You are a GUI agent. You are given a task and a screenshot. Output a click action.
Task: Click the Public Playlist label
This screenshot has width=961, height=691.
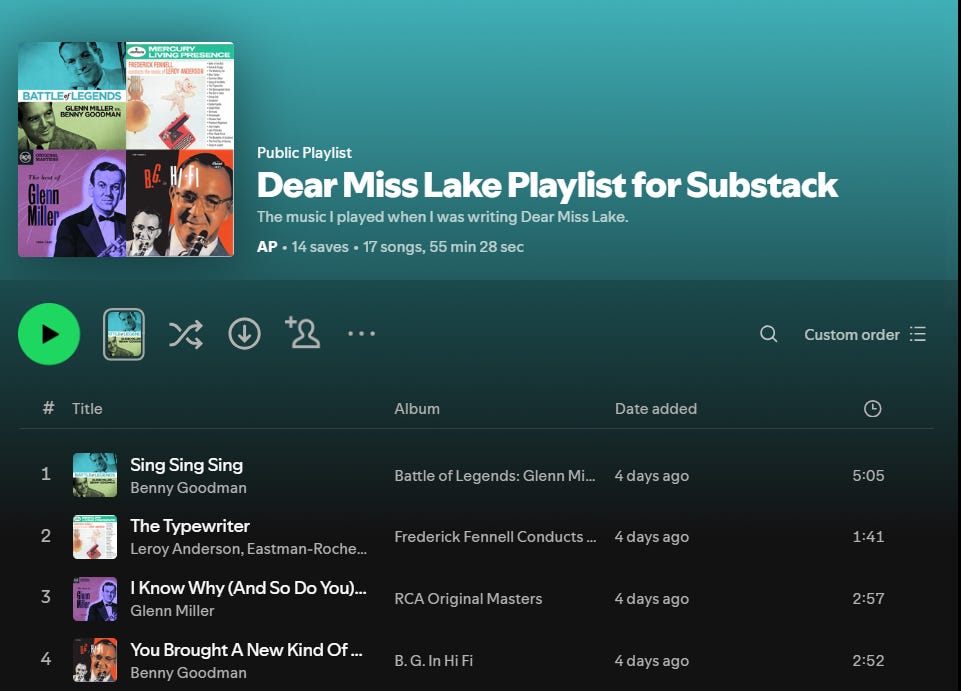pyautogui.click(x=304, y=153)
